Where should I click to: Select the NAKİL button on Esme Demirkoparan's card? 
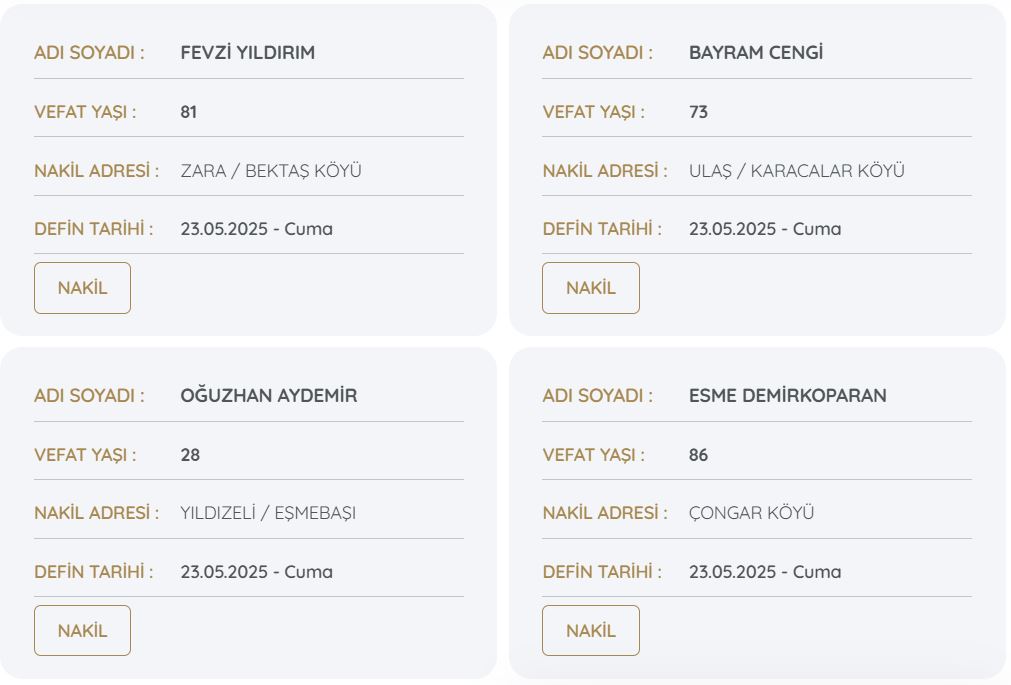[590, 631]
